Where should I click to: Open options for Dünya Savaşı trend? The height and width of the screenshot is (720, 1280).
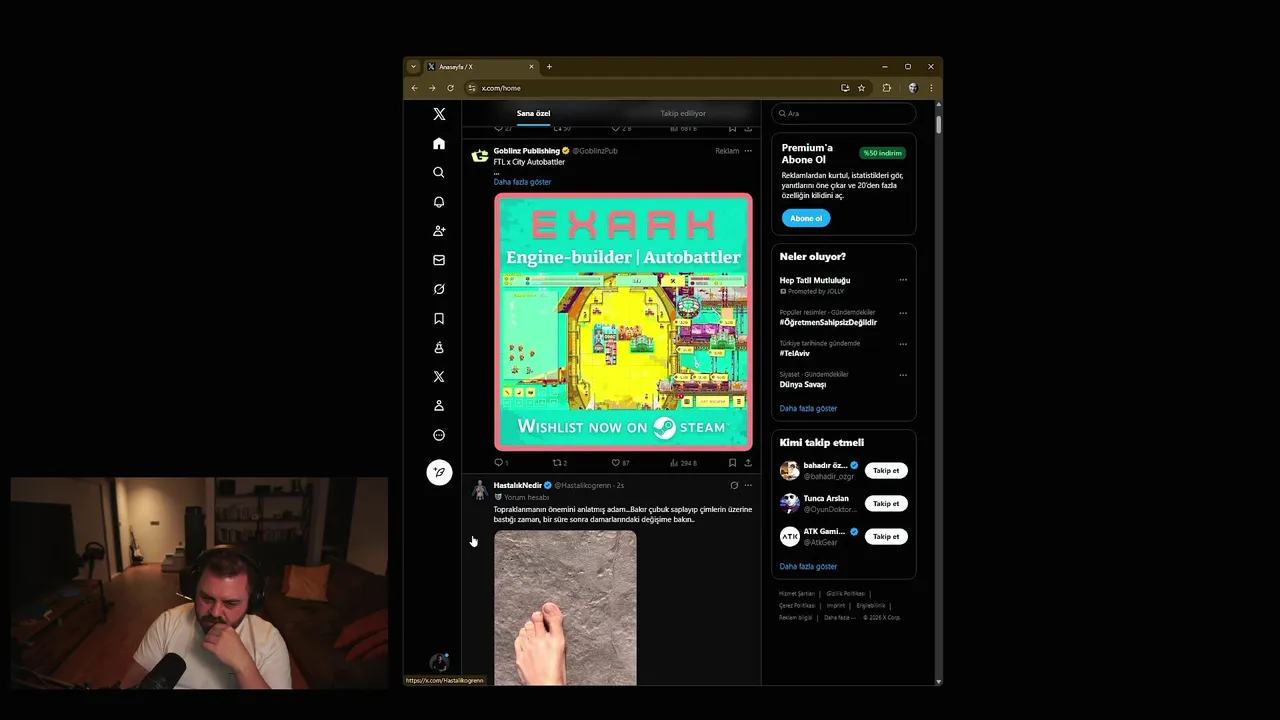point(903,375)
